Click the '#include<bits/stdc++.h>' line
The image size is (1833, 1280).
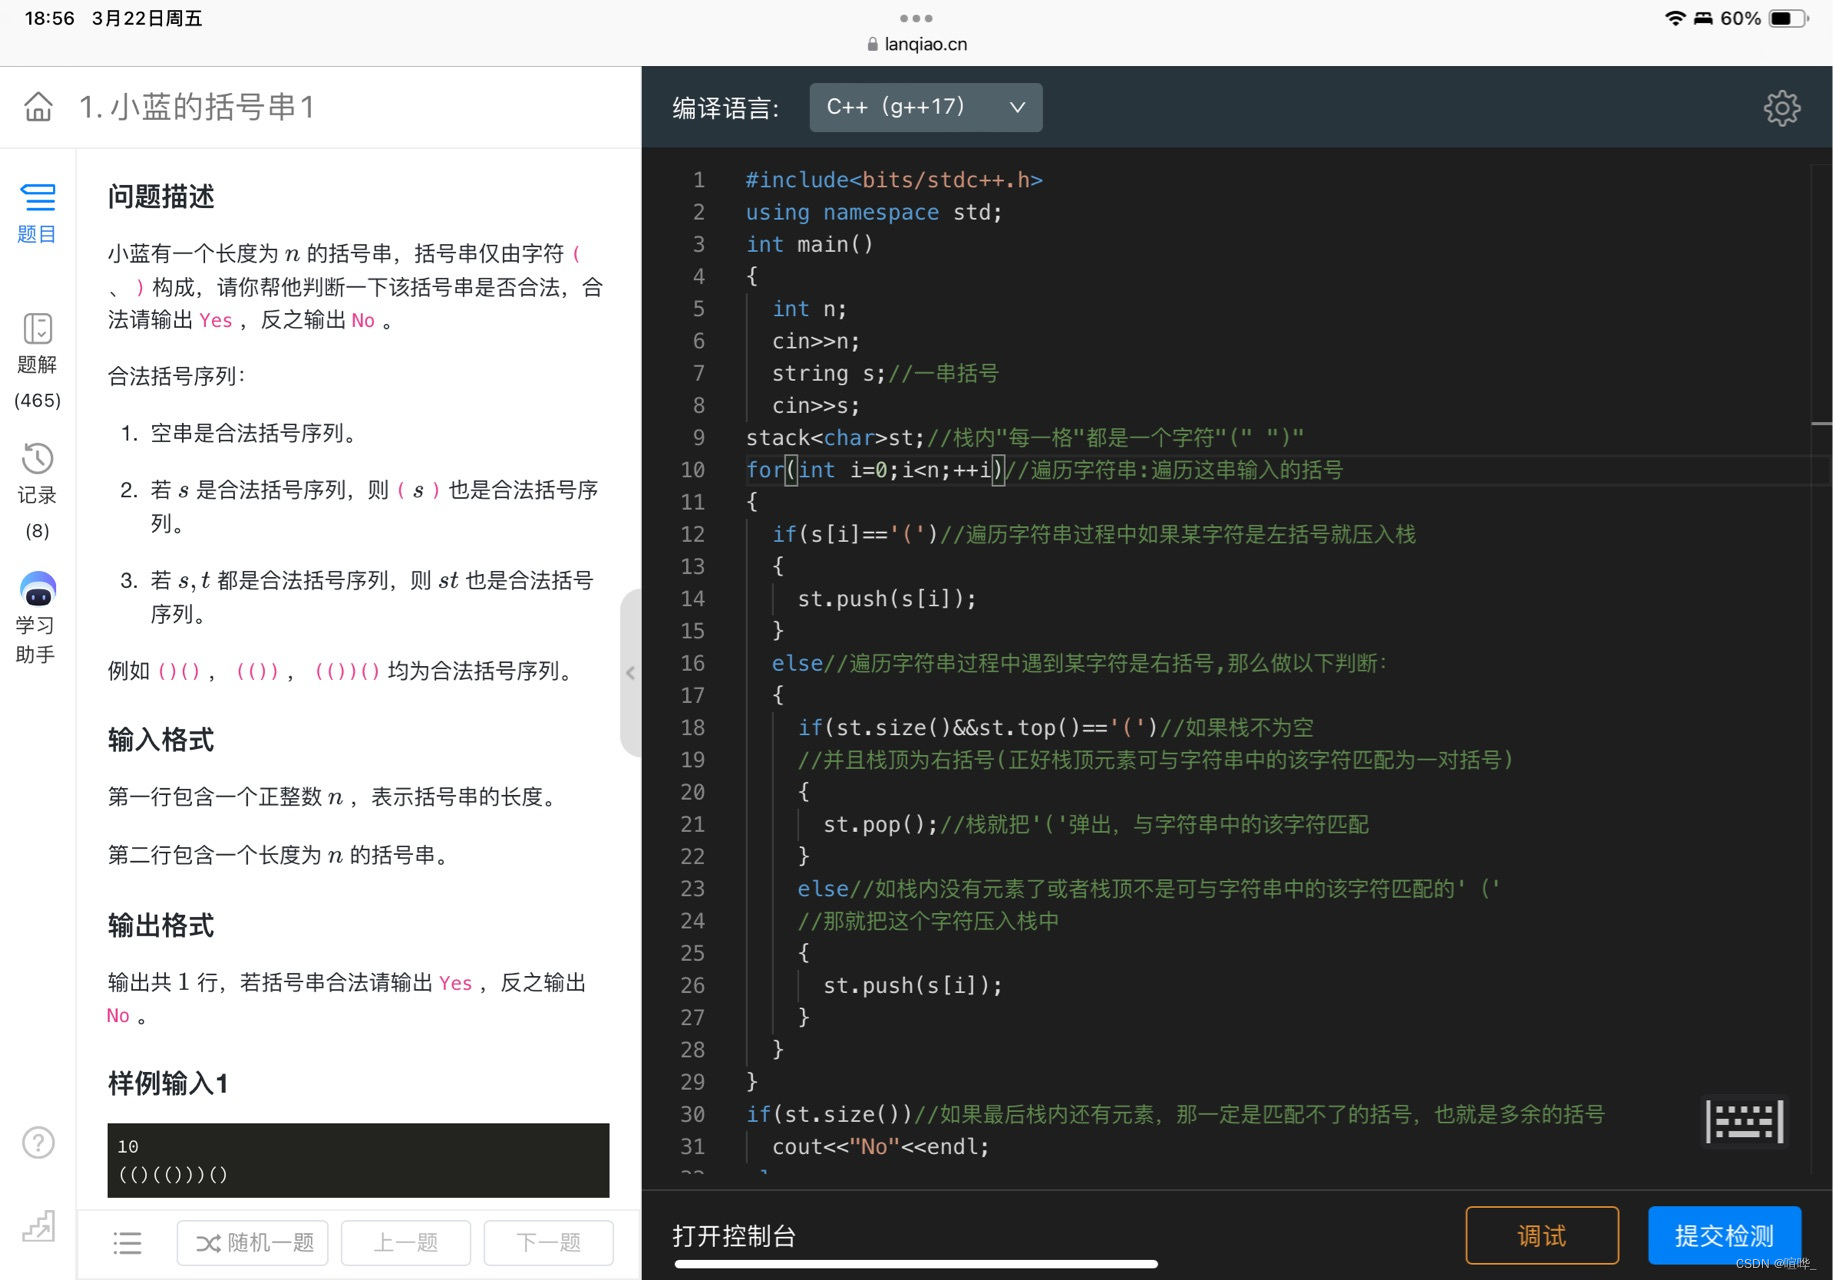tap(894, 180)
